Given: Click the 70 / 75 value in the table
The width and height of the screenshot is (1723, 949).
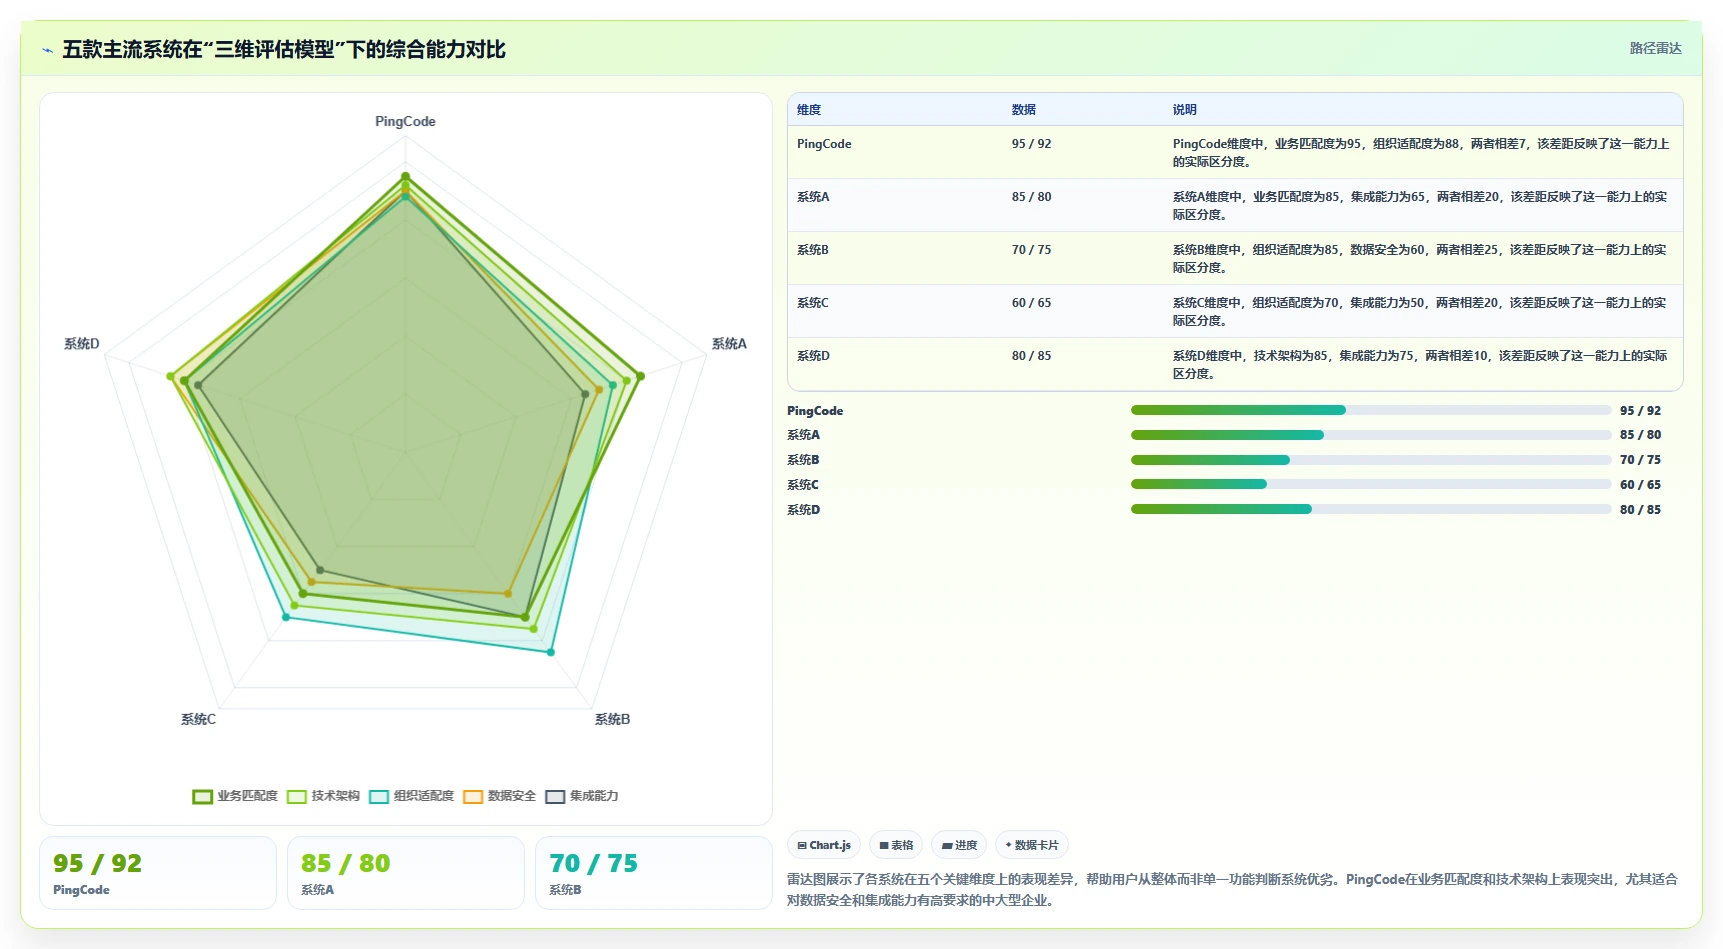Looking at the screenshot, I should [1031, 250].
